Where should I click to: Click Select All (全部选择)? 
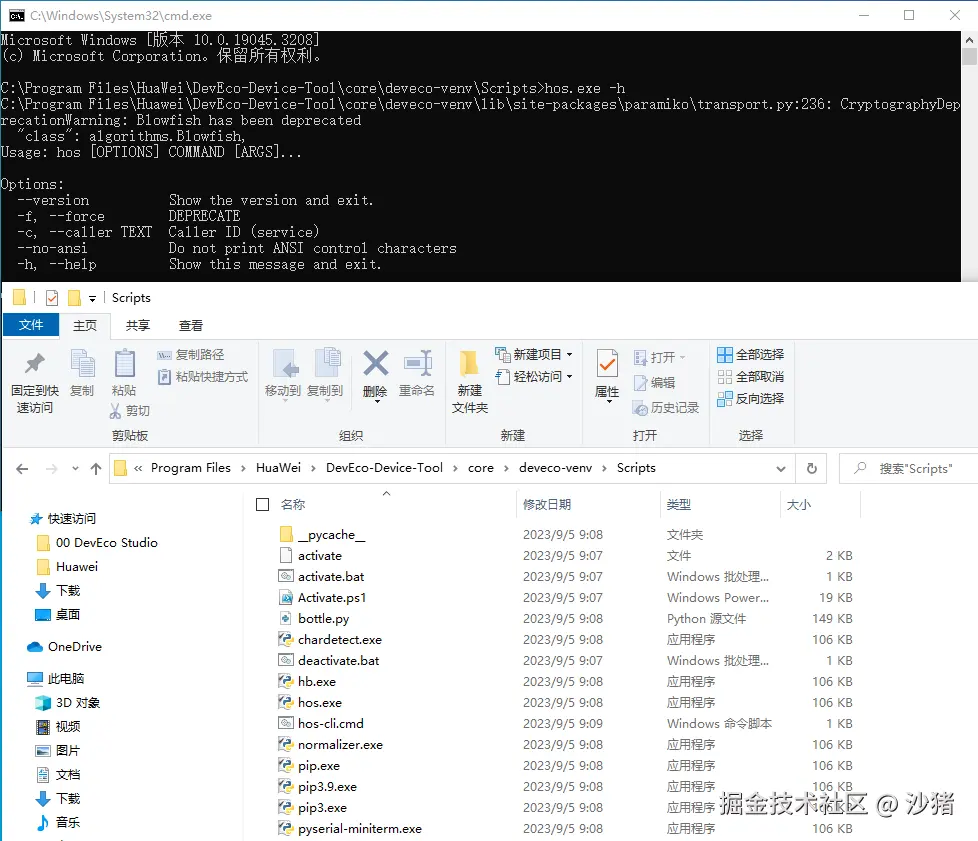750,354
